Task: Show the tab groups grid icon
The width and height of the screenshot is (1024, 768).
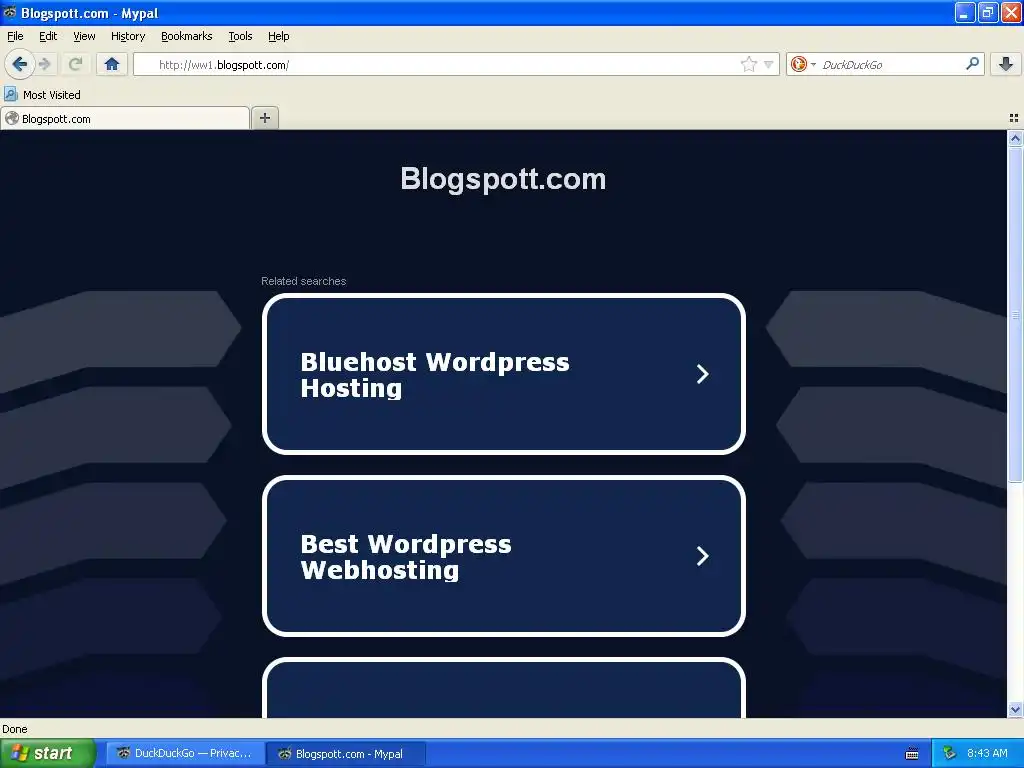Action: [x=1014, y=118]
